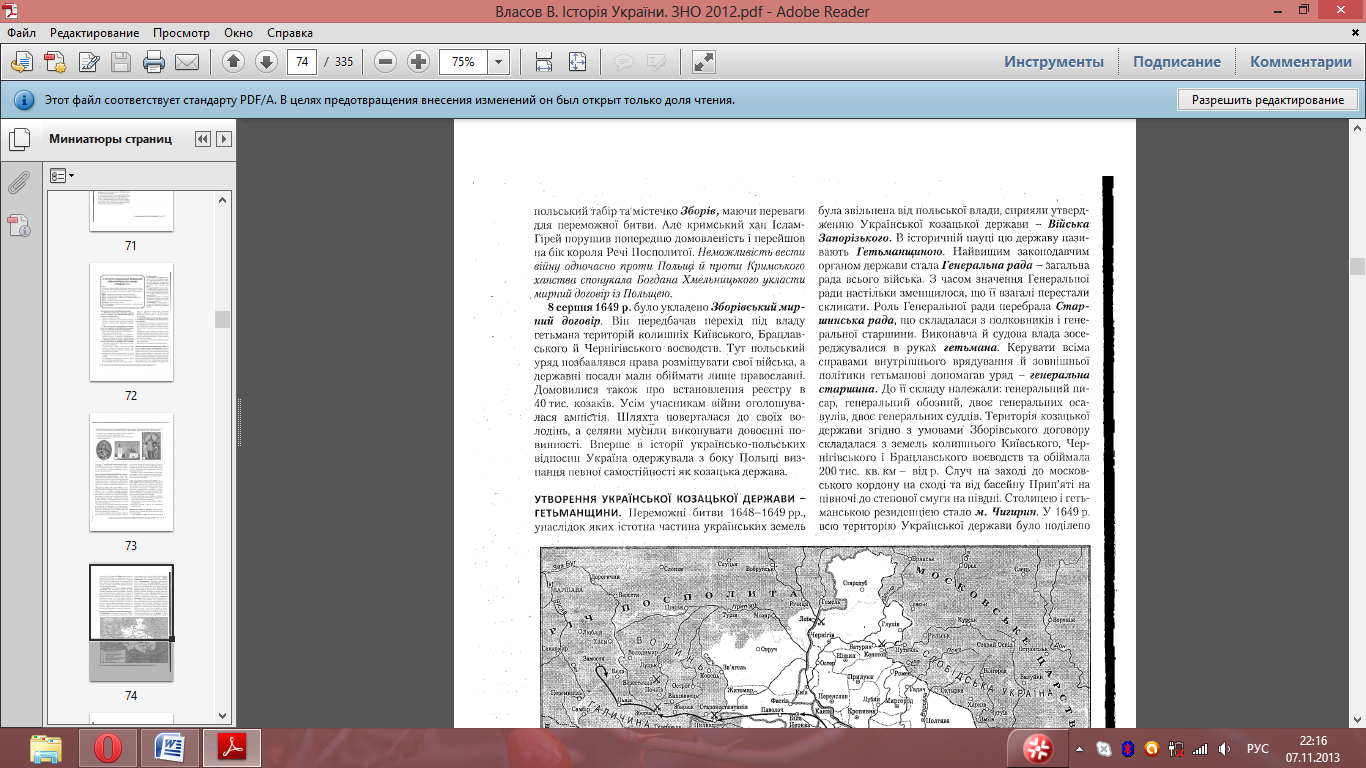Click the РУС language indicator
1366x768 pixels.
pyautogui.click(x=1258, y=748)
